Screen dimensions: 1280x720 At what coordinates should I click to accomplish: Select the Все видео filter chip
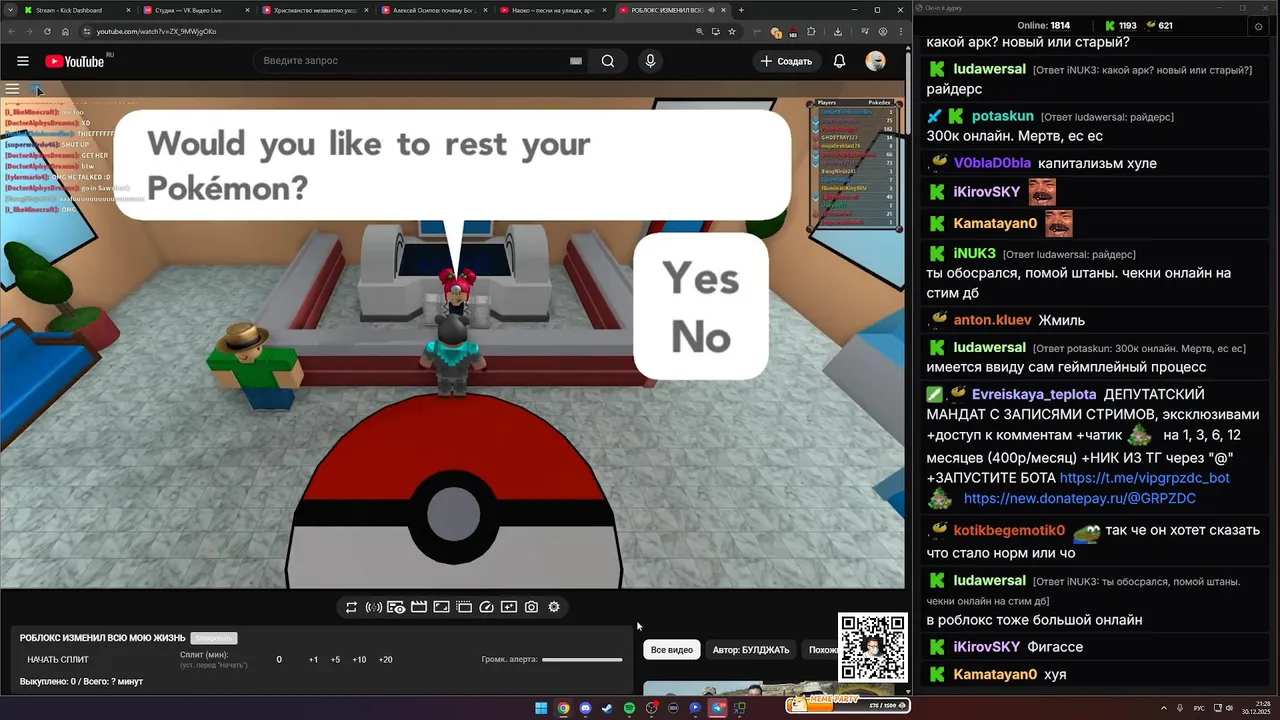pyautogui.click(x=672, y=650)
